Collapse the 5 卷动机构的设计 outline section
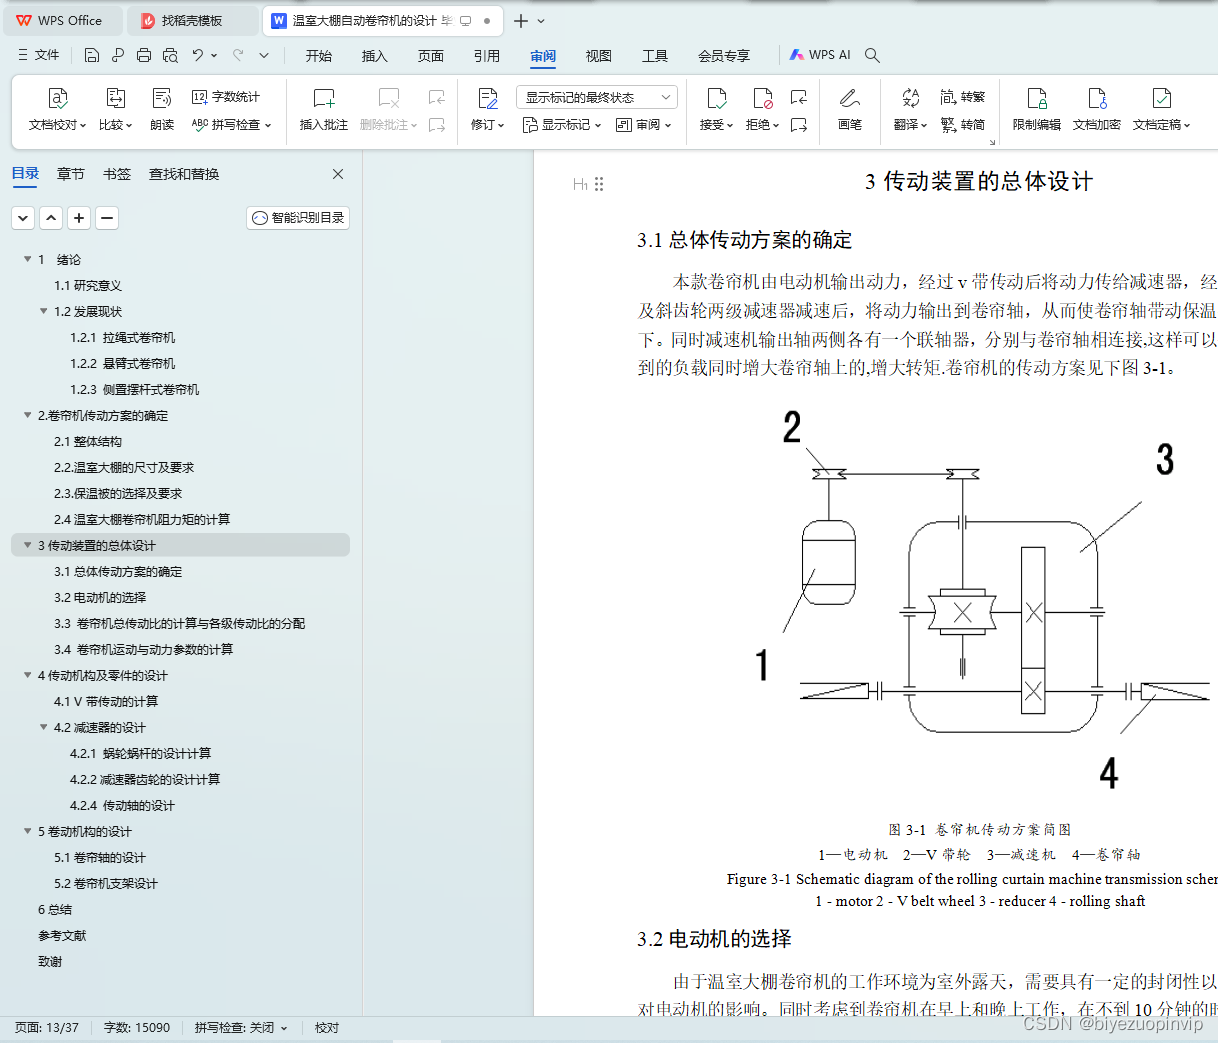The width and height of the screenshot is (1218, 1043). pyautogui.click(x=28, y=831)
